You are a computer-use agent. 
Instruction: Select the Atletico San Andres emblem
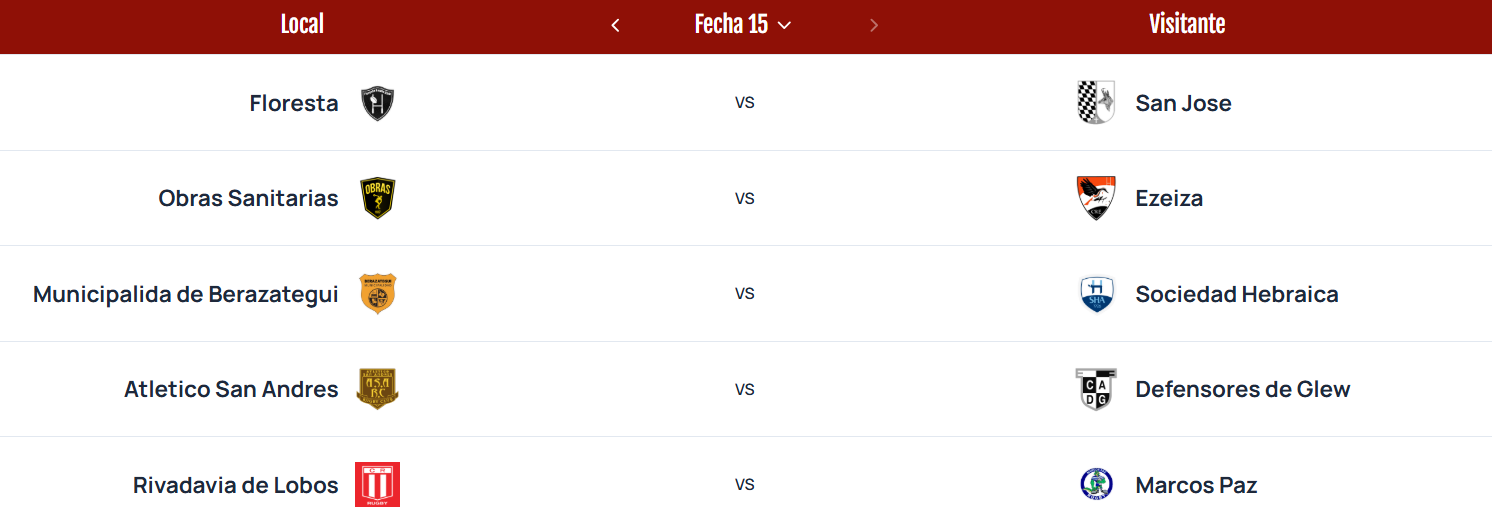[377, 389]
